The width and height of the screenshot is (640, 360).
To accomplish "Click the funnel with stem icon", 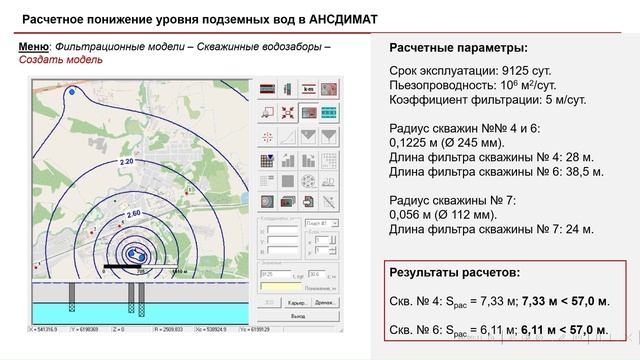I will click(x=329, y=137).
